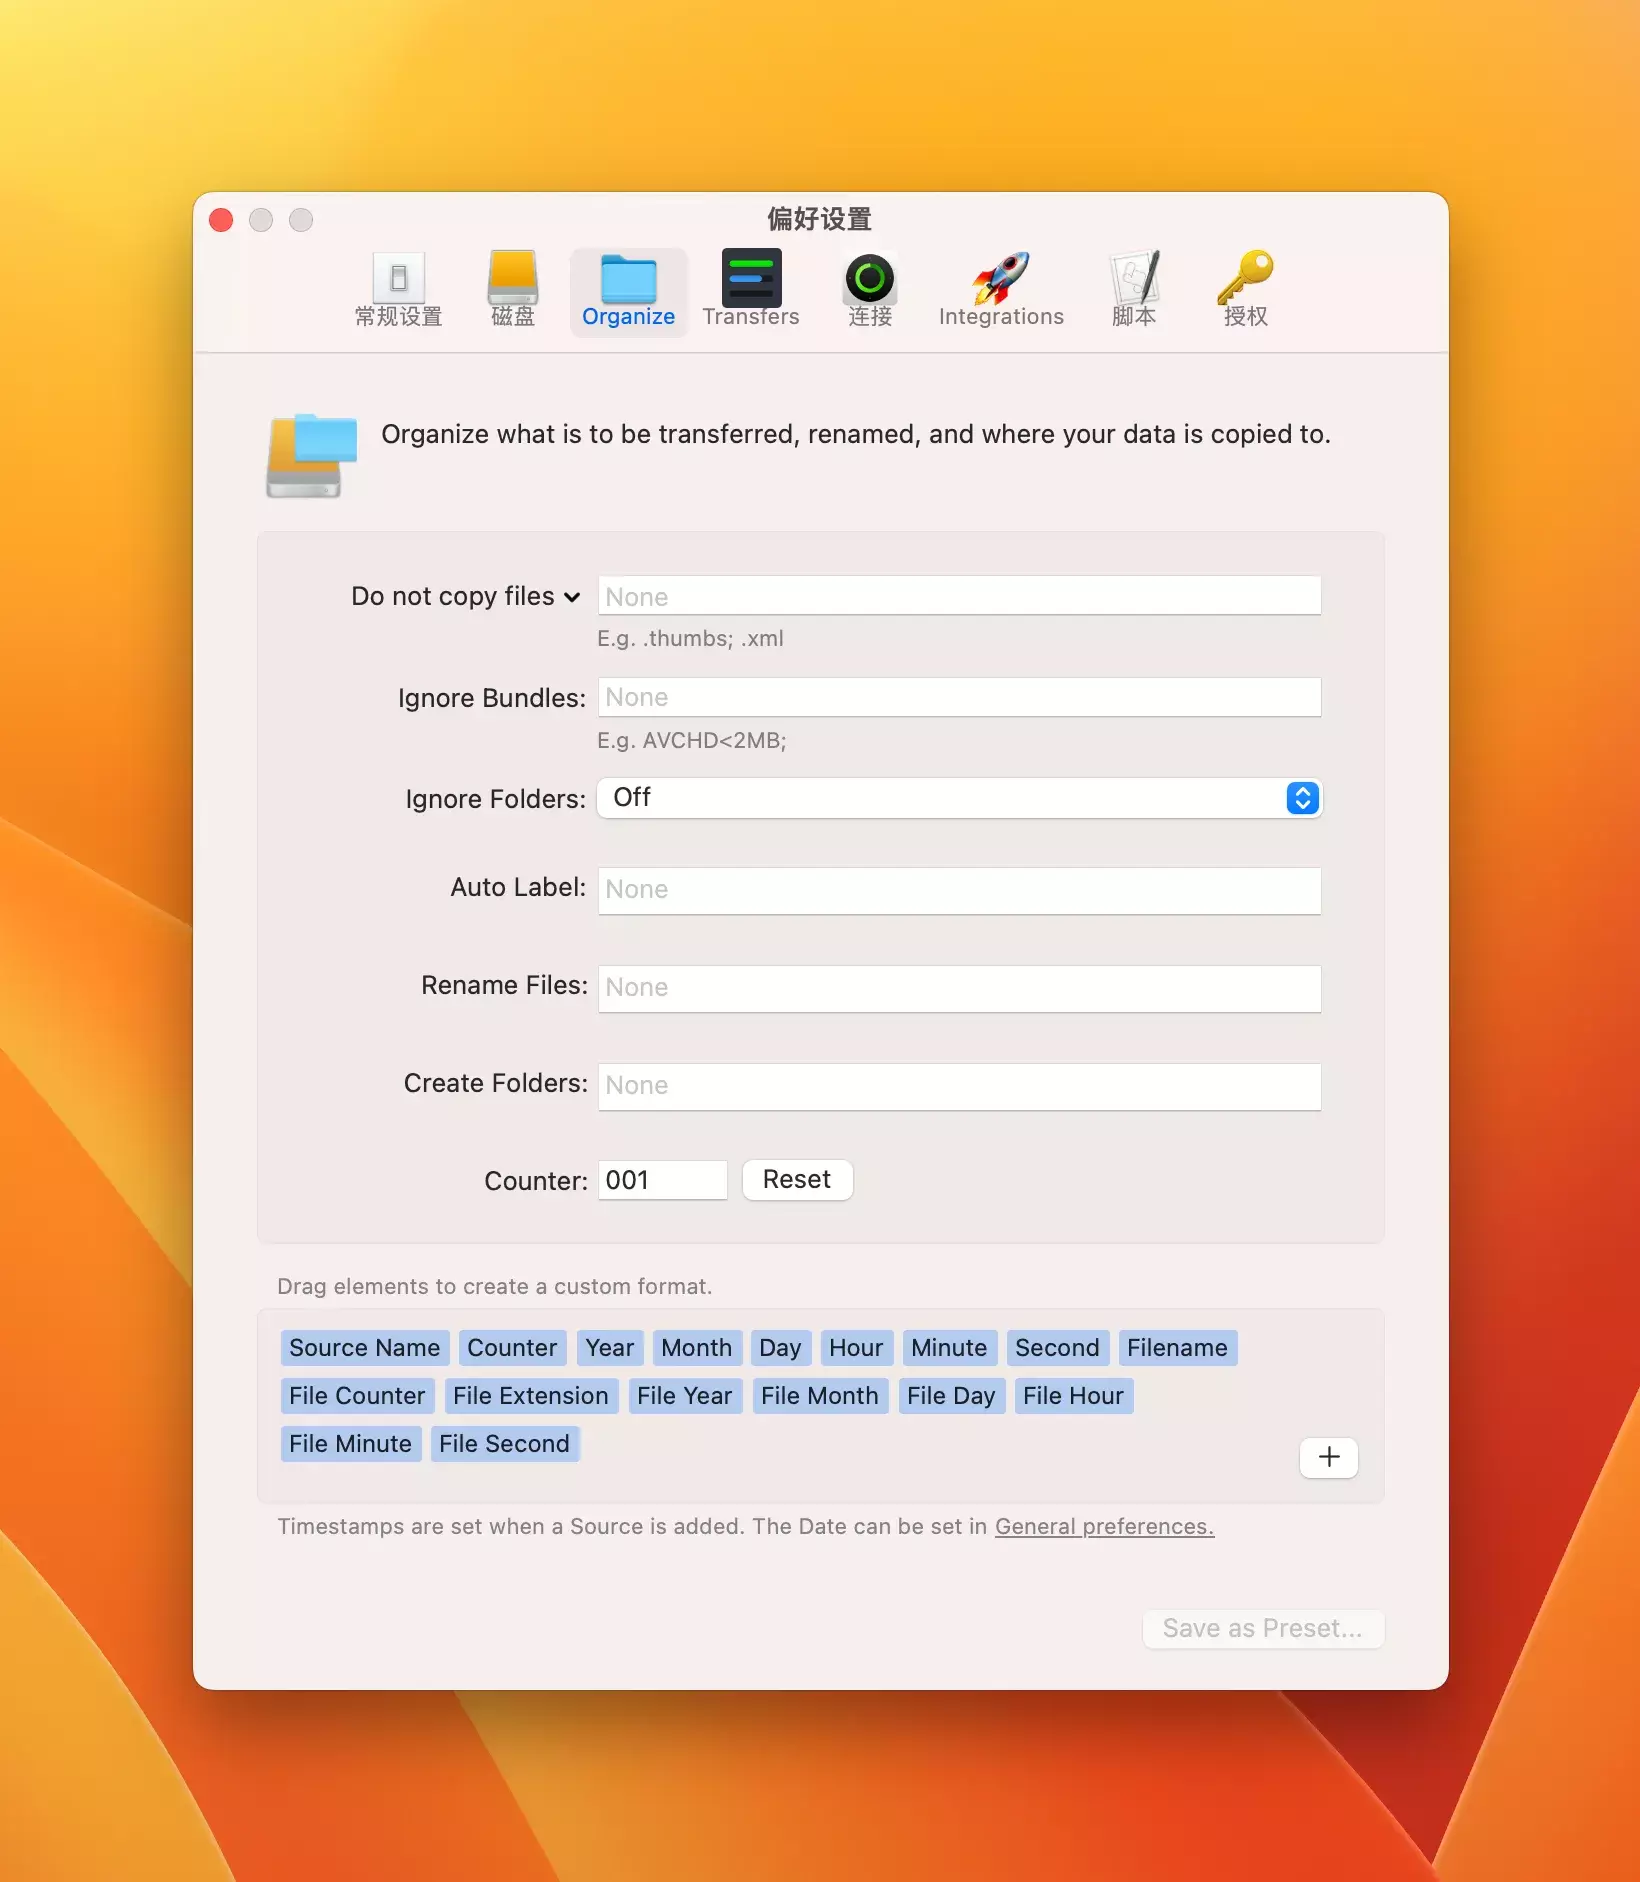Select the File Extension token

click(x=530, y=1396)
